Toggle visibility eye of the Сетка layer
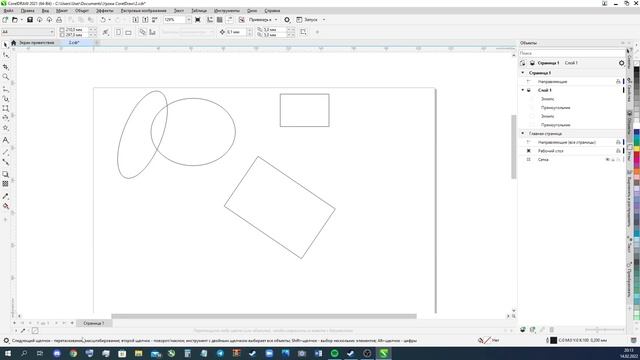 click(607, 160)
